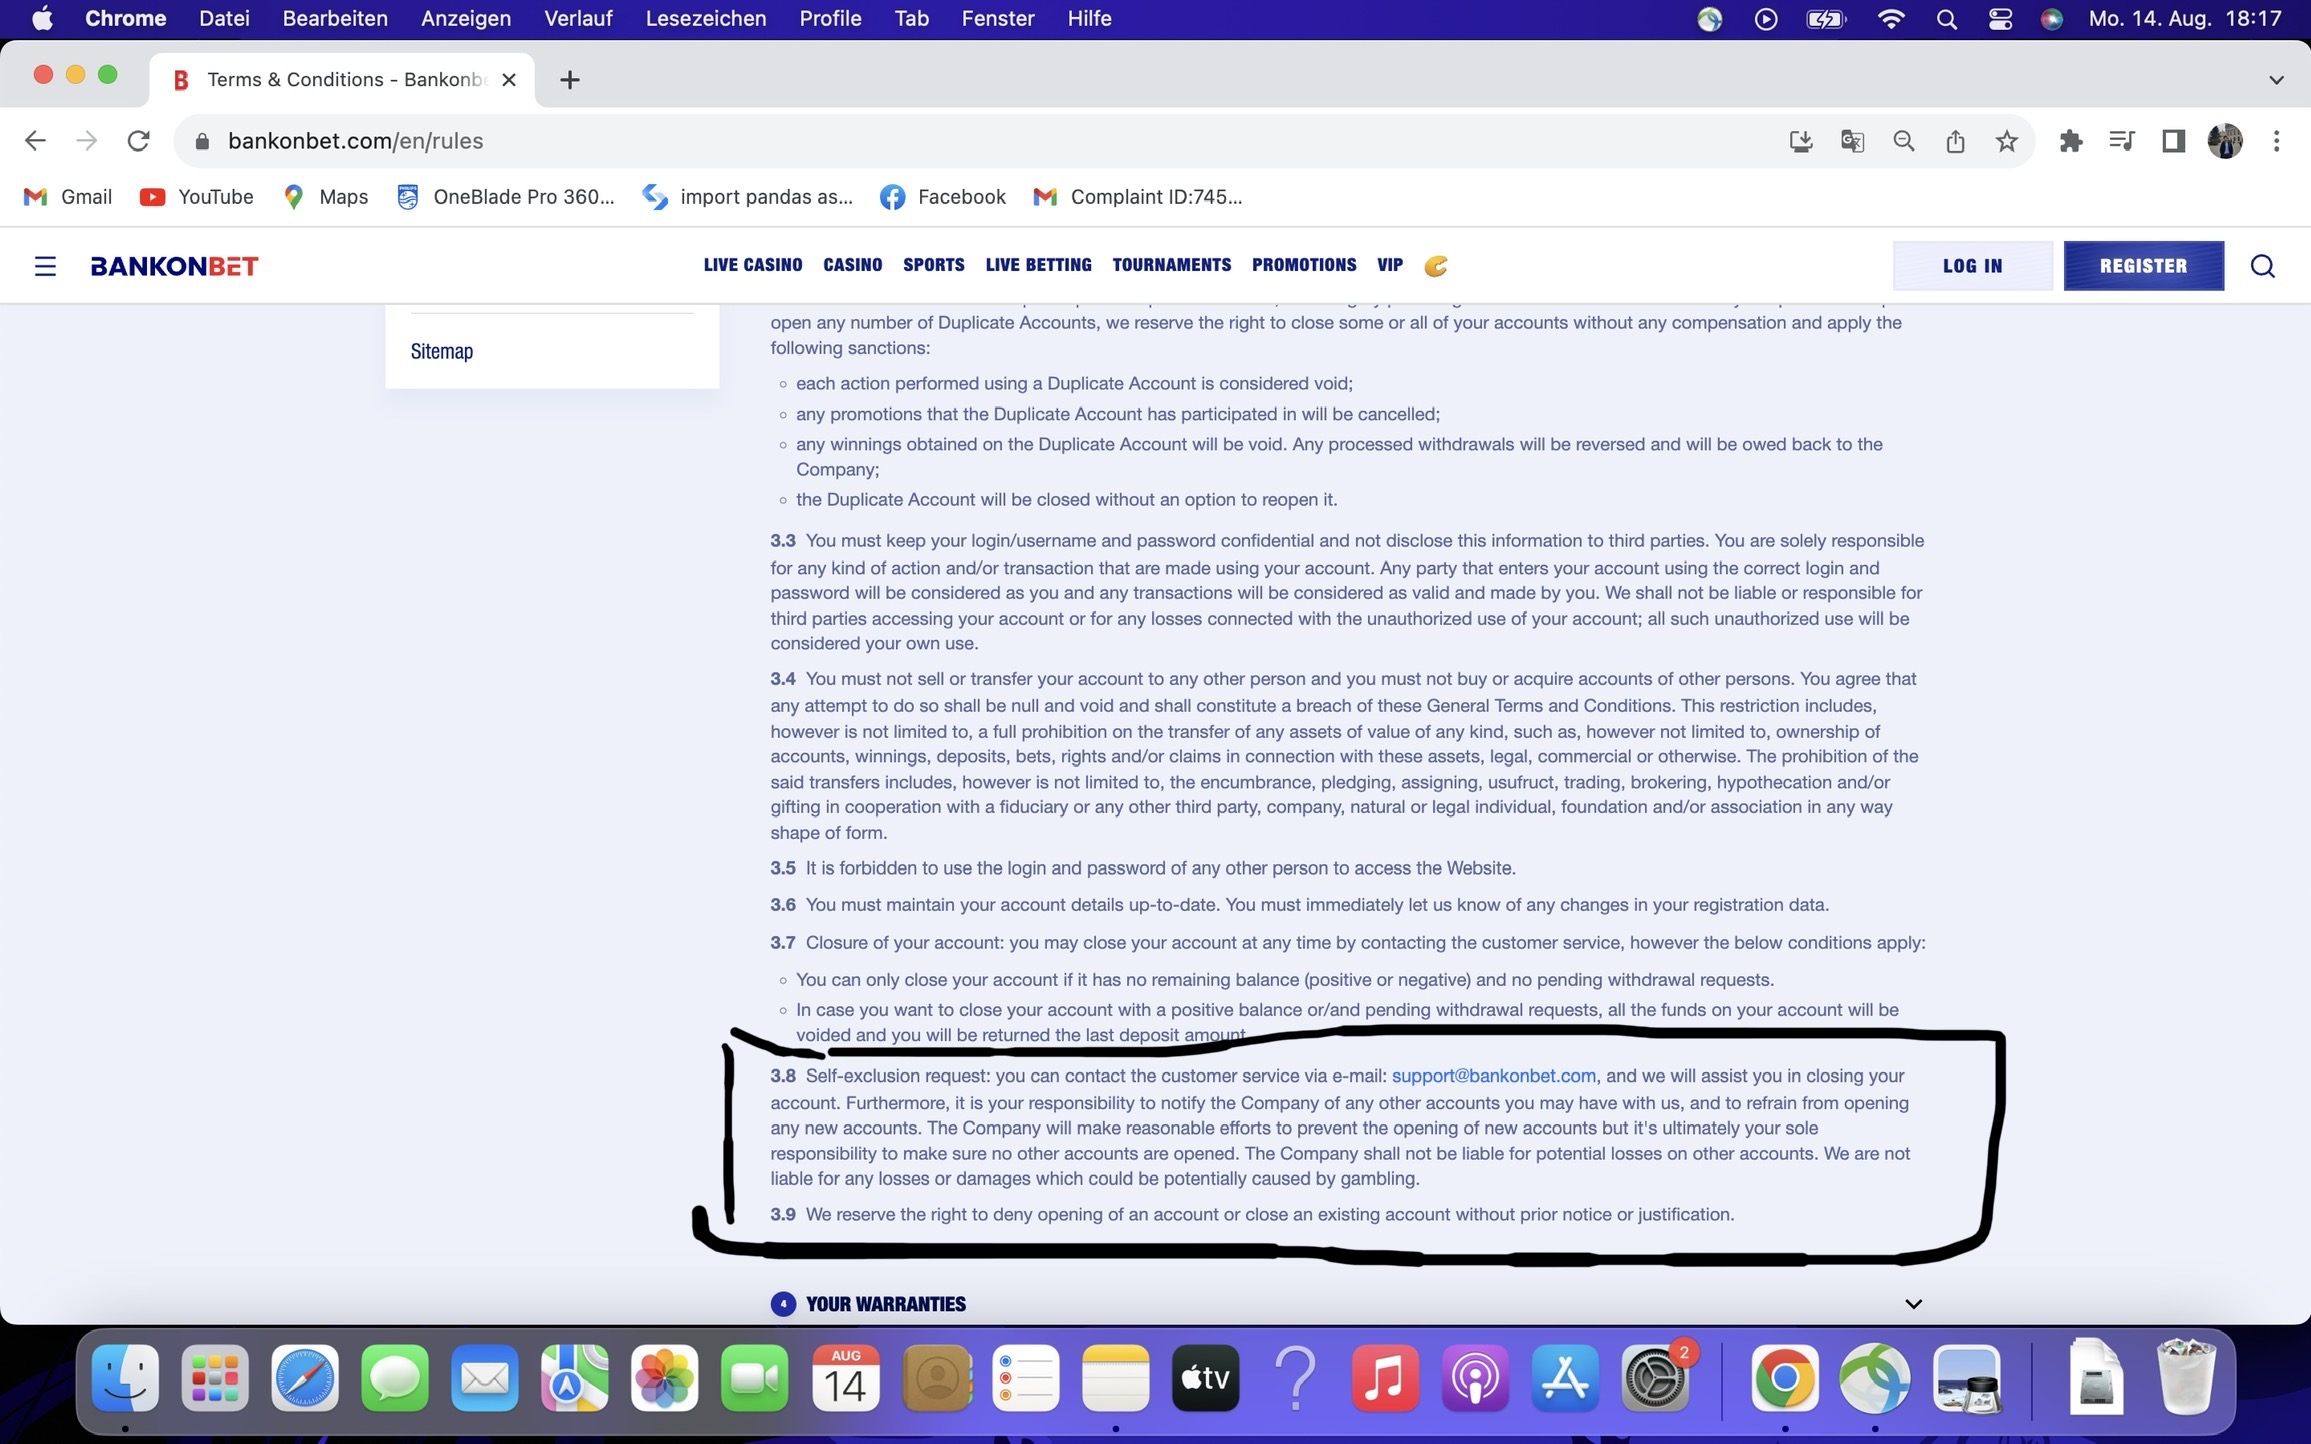Open the Datei menu
Screen dimensions: 2311x1444
tap(224, 19)
